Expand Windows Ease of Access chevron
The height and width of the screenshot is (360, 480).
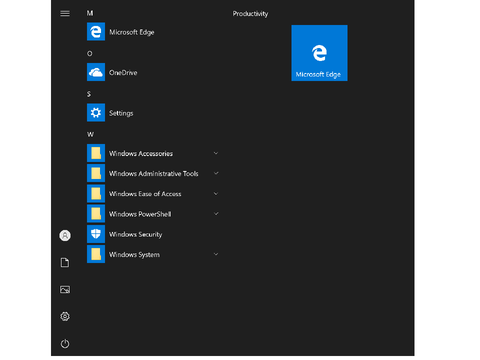click(216, 194)
